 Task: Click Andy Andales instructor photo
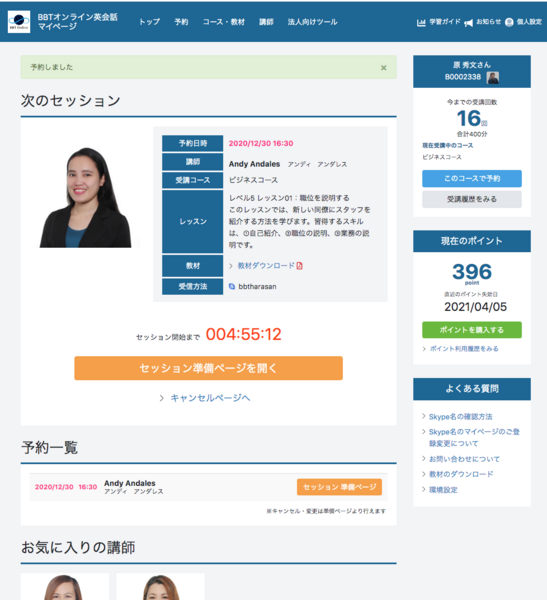tap(86, 197)
